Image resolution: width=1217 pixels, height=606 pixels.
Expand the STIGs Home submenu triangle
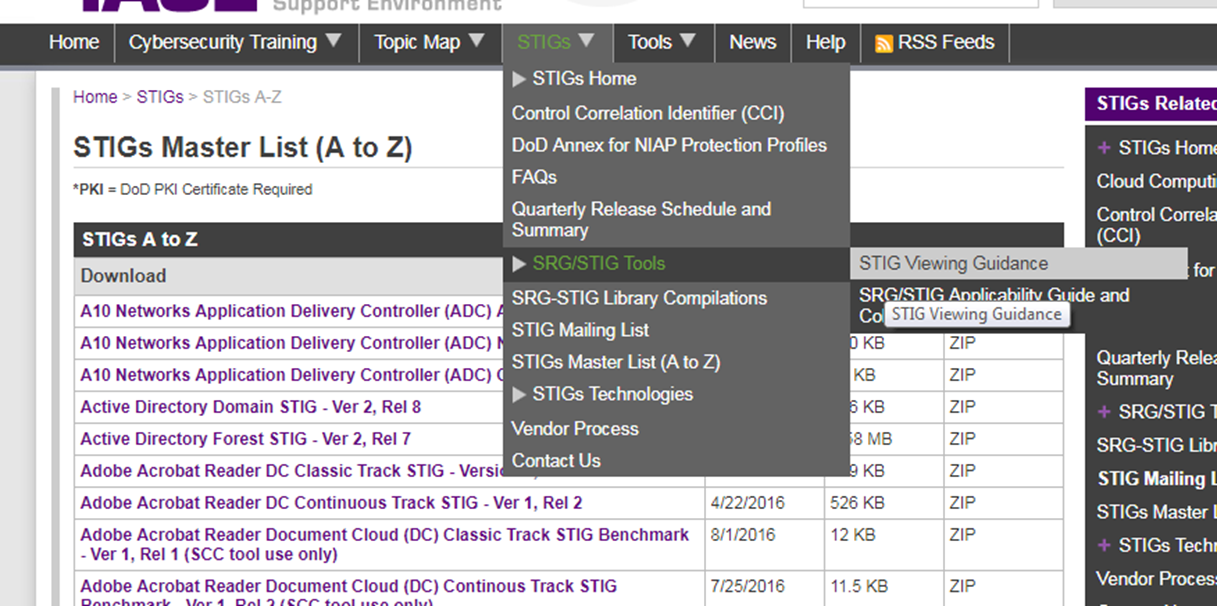pos(519,79)
